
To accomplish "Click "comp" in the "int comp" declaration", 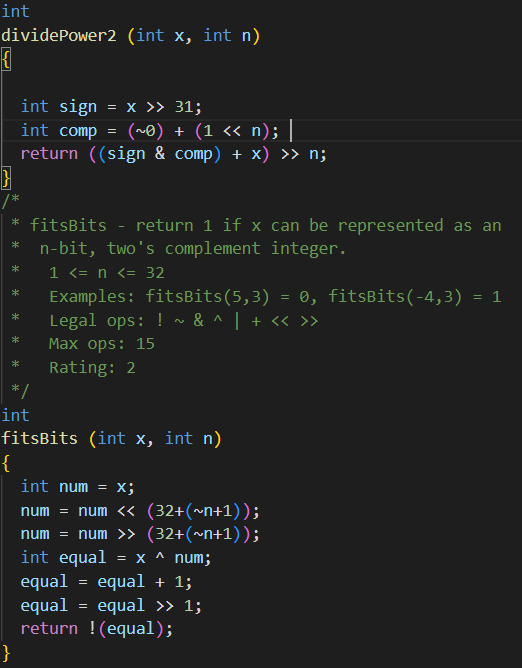I will click(78, 131).
